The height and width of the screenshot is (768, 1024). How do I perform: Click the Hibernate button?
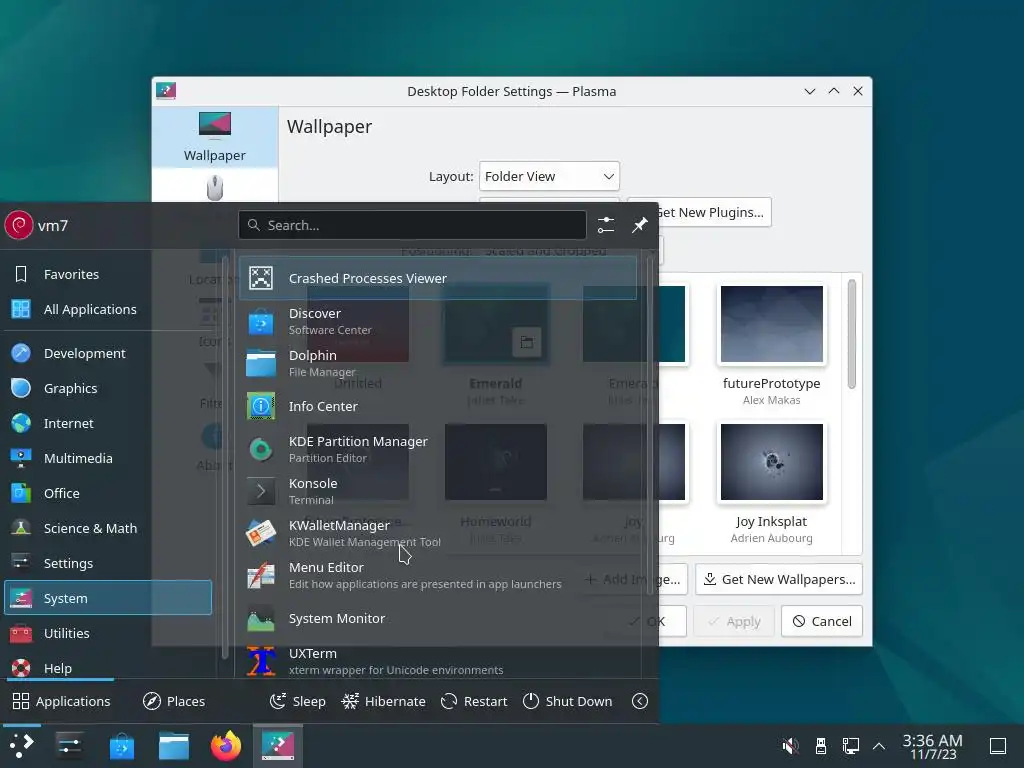click(383, 701)
